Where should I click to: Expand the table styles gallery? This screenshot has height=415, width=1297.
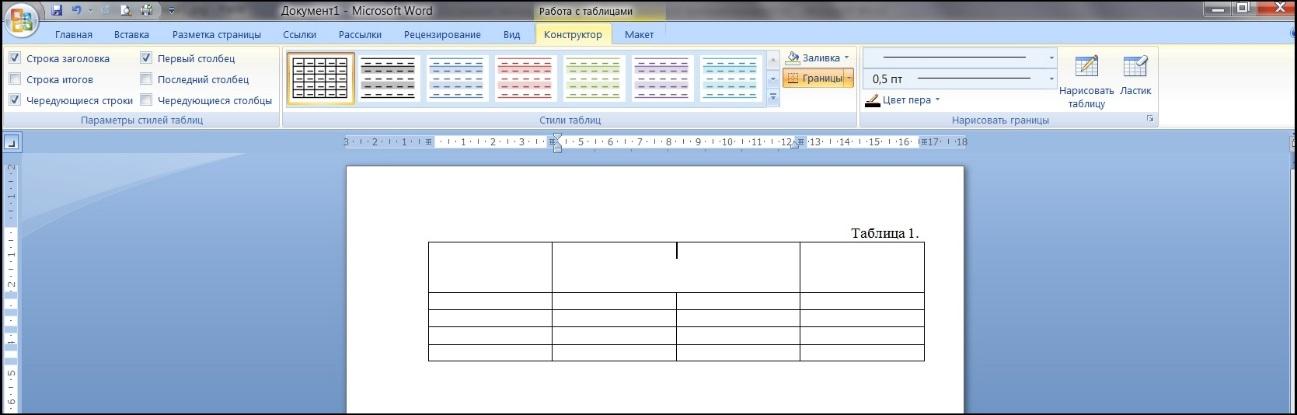point(772,97)
